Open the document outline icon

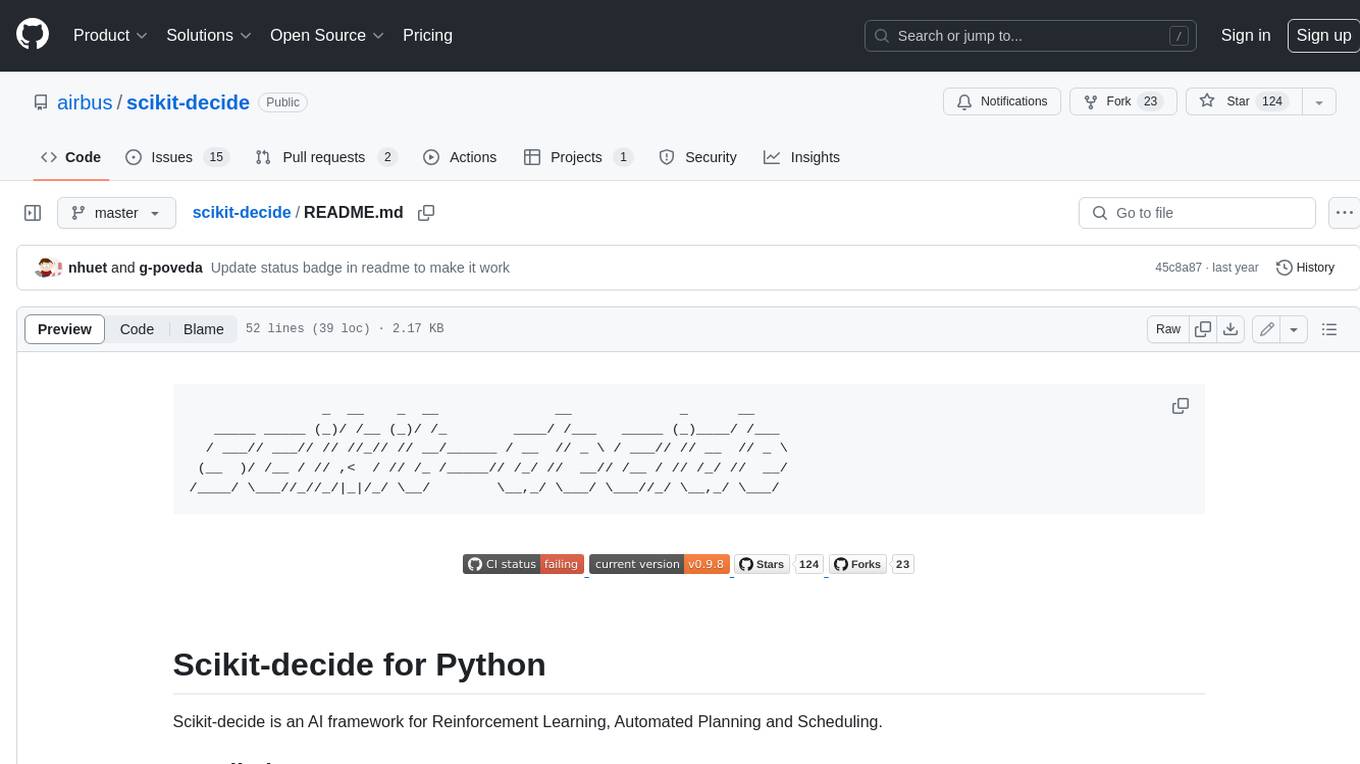point(1329,329)
